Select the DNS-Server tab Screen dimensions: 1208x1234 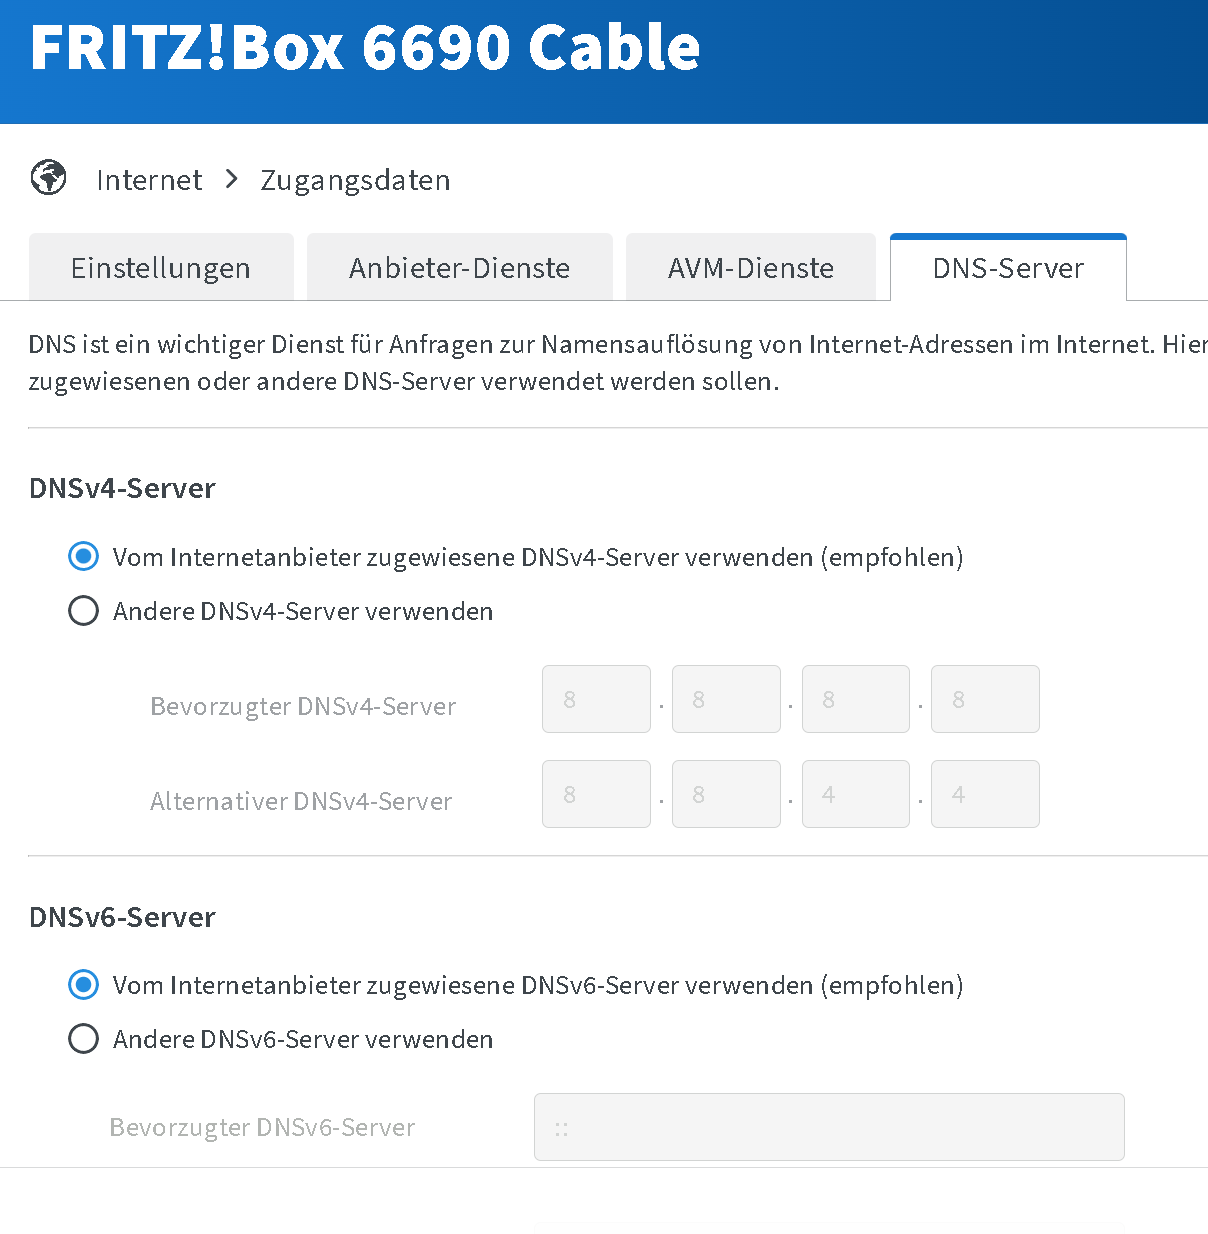[x=1008, y=267]
